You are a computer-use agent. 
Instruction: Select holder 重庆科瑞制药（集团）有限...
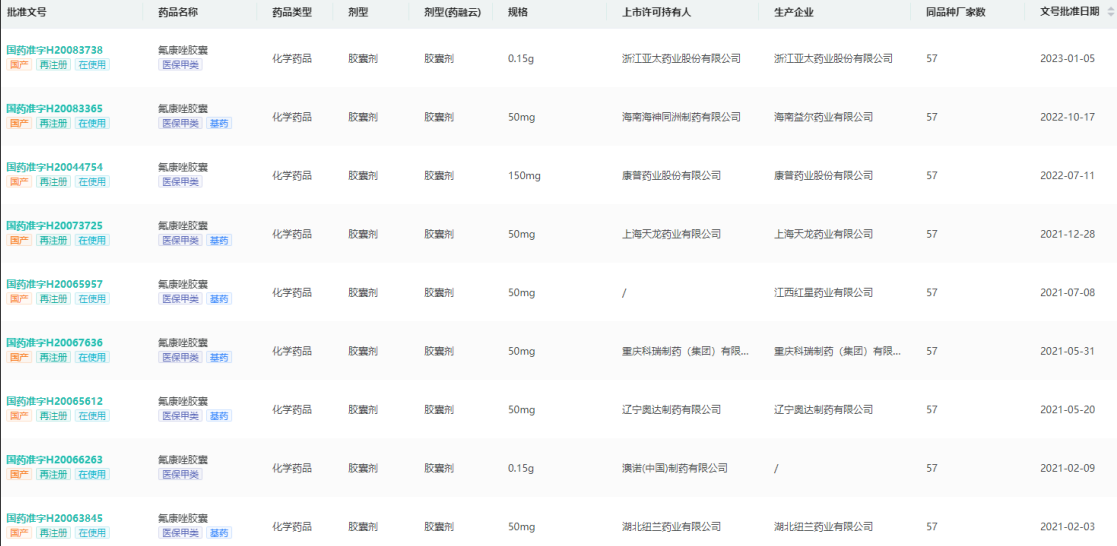coord(685,351)
